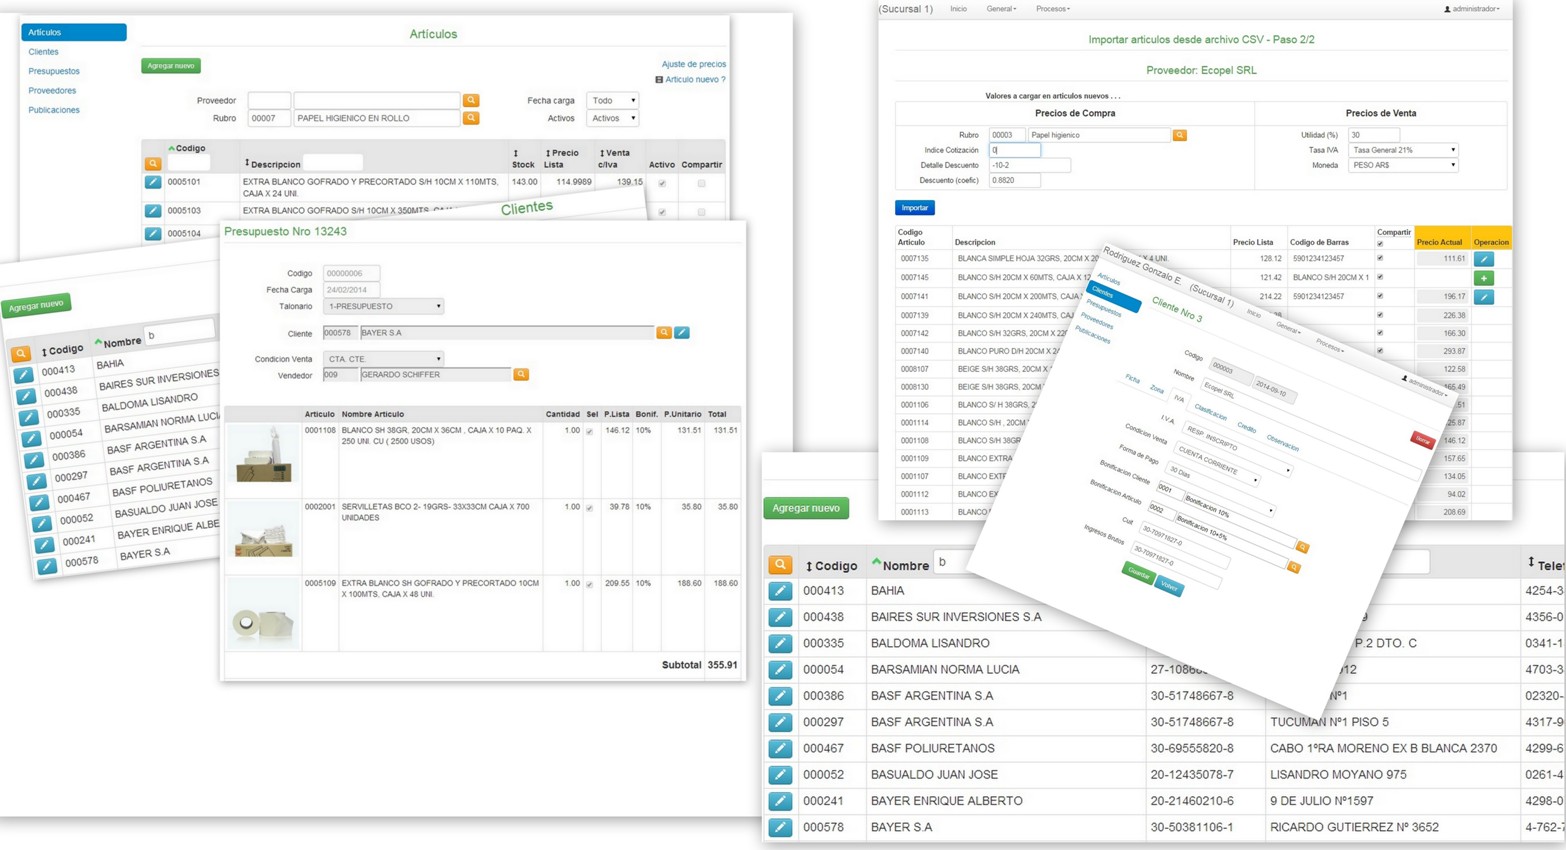
Task: Click the orange Precio Actual column header
Action: pyautogui.click(x=1439, y=242)
